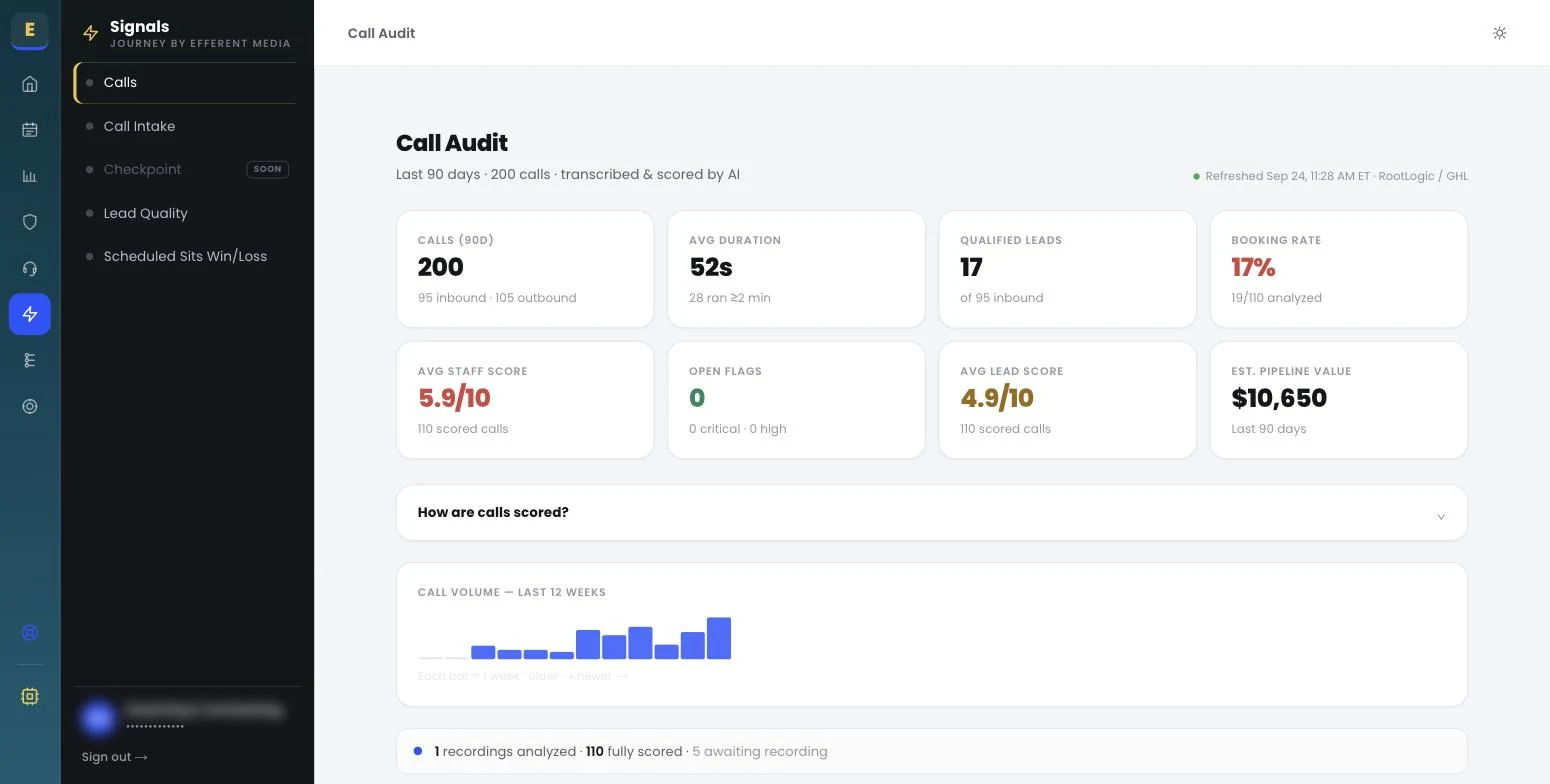The height and width of the screenshot is (784, 1550).
Task: Open the circular target icon in the rail
Action: 30,406
